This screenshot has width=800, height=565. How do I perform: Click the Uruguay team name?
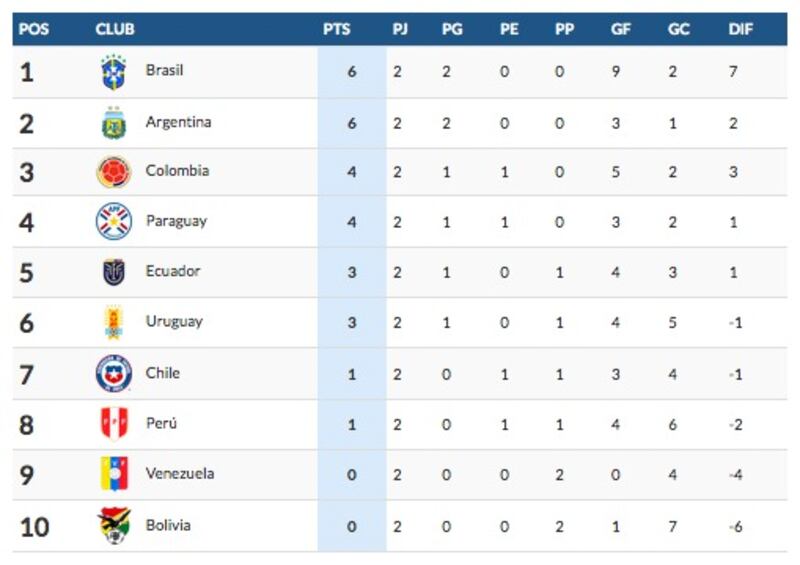[x=174, y=322]
